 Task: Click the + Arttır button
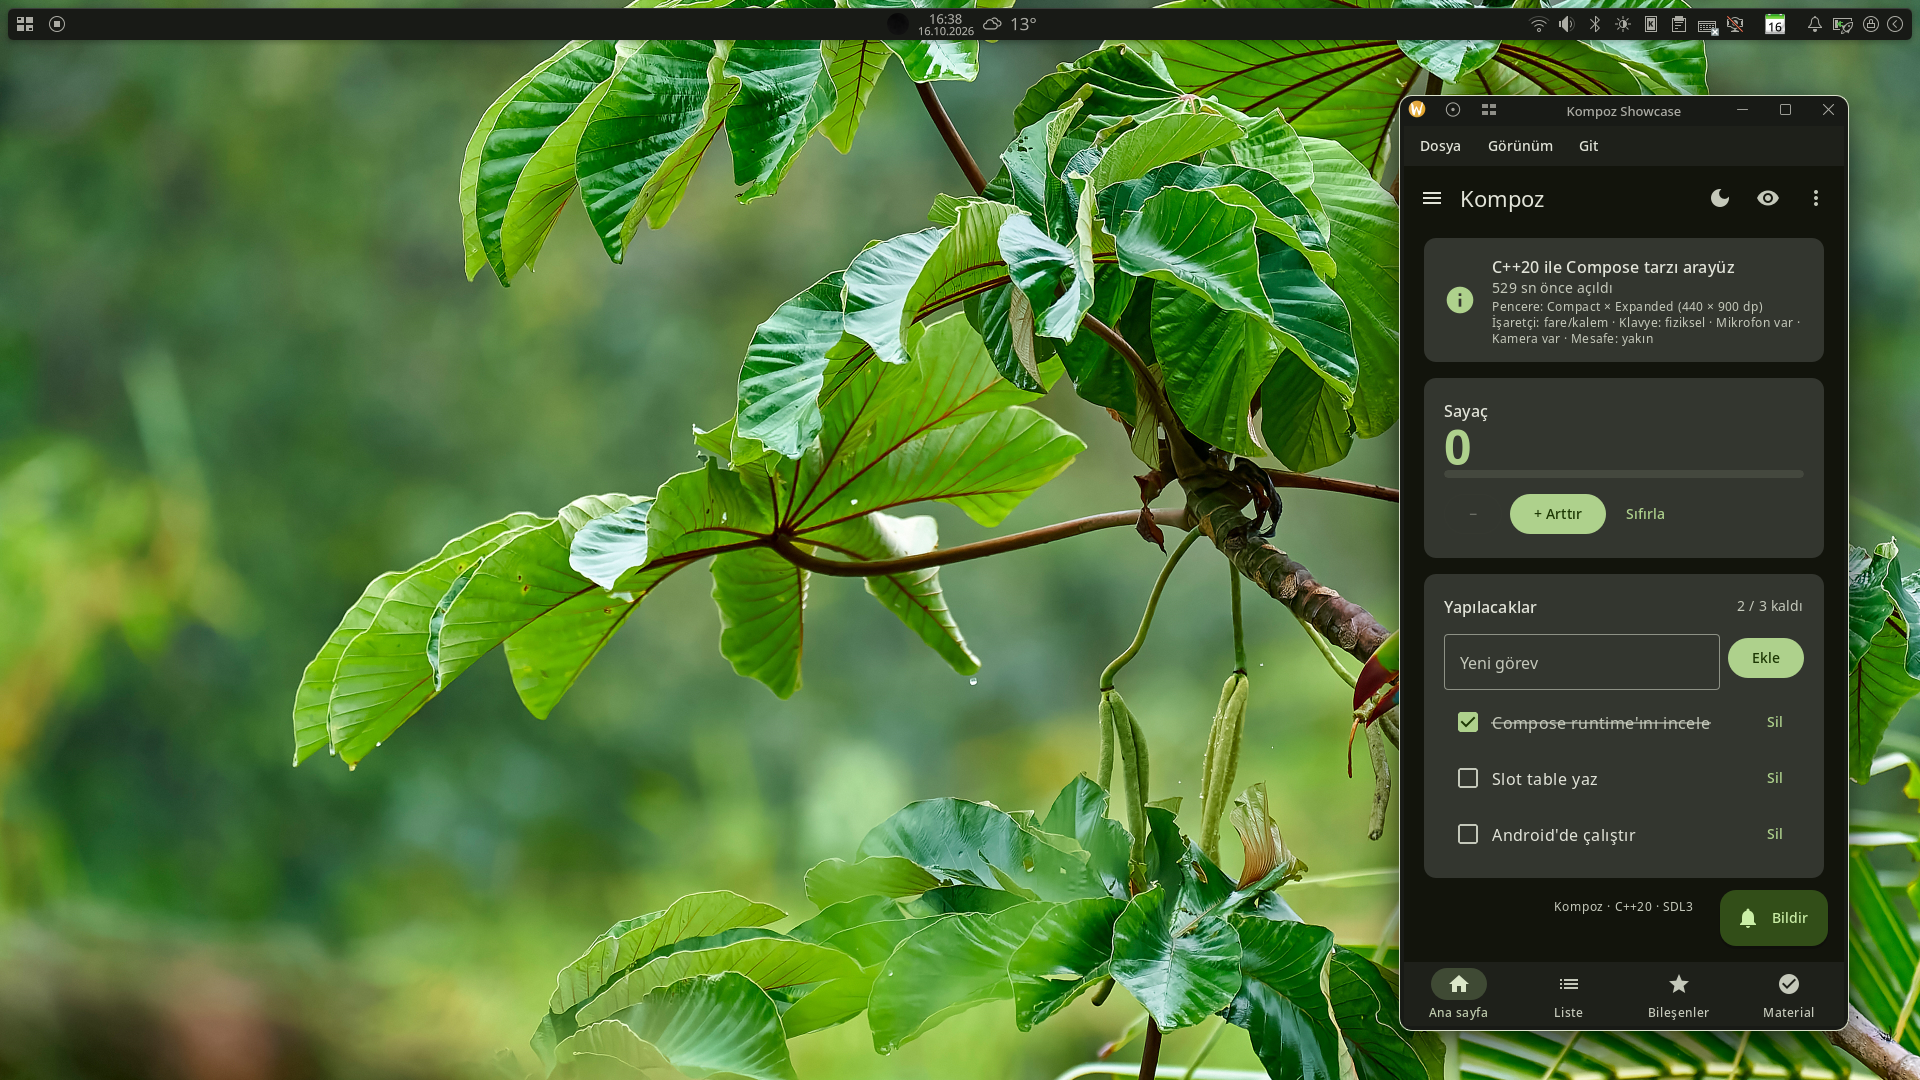click(1558, 514)
